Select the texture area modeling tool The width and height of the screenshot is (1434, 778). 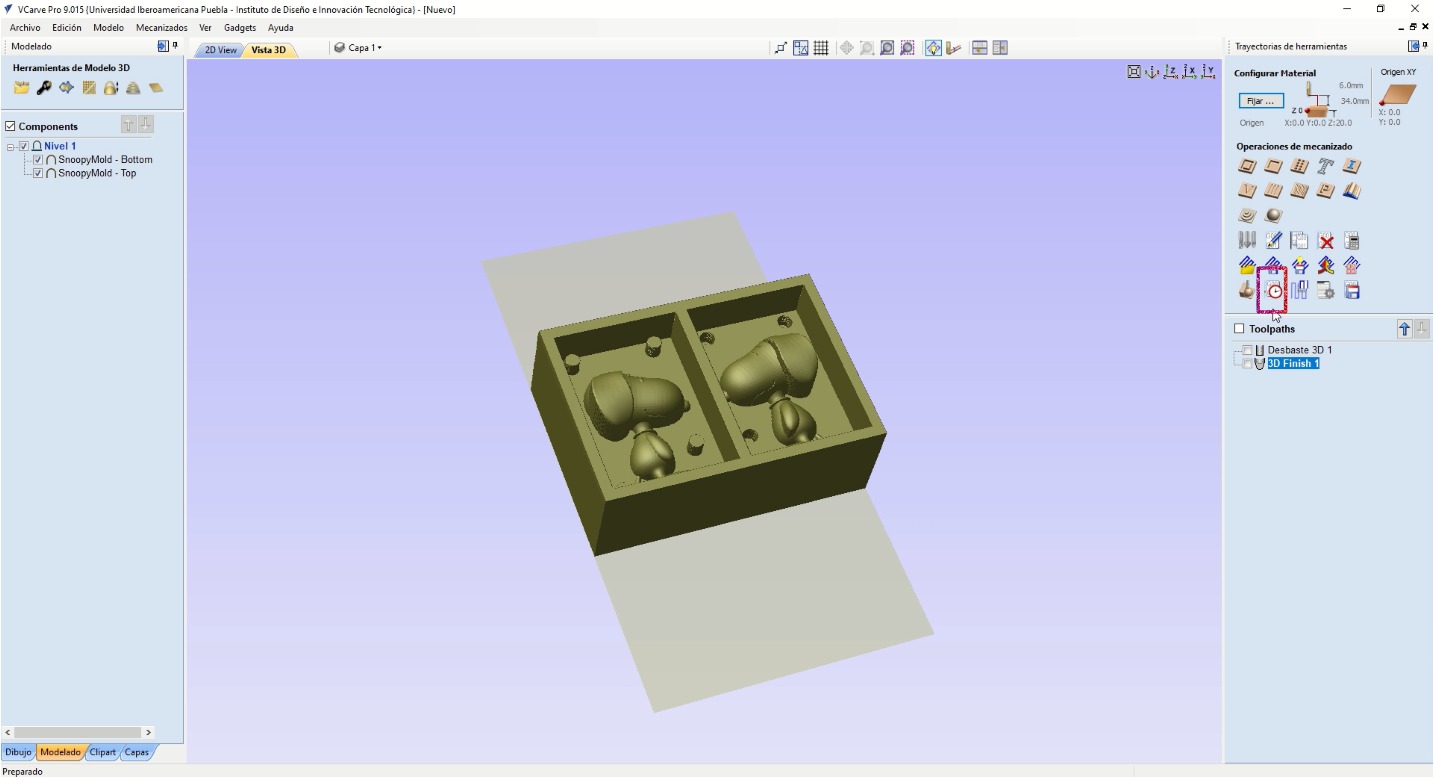click(89, 88)
